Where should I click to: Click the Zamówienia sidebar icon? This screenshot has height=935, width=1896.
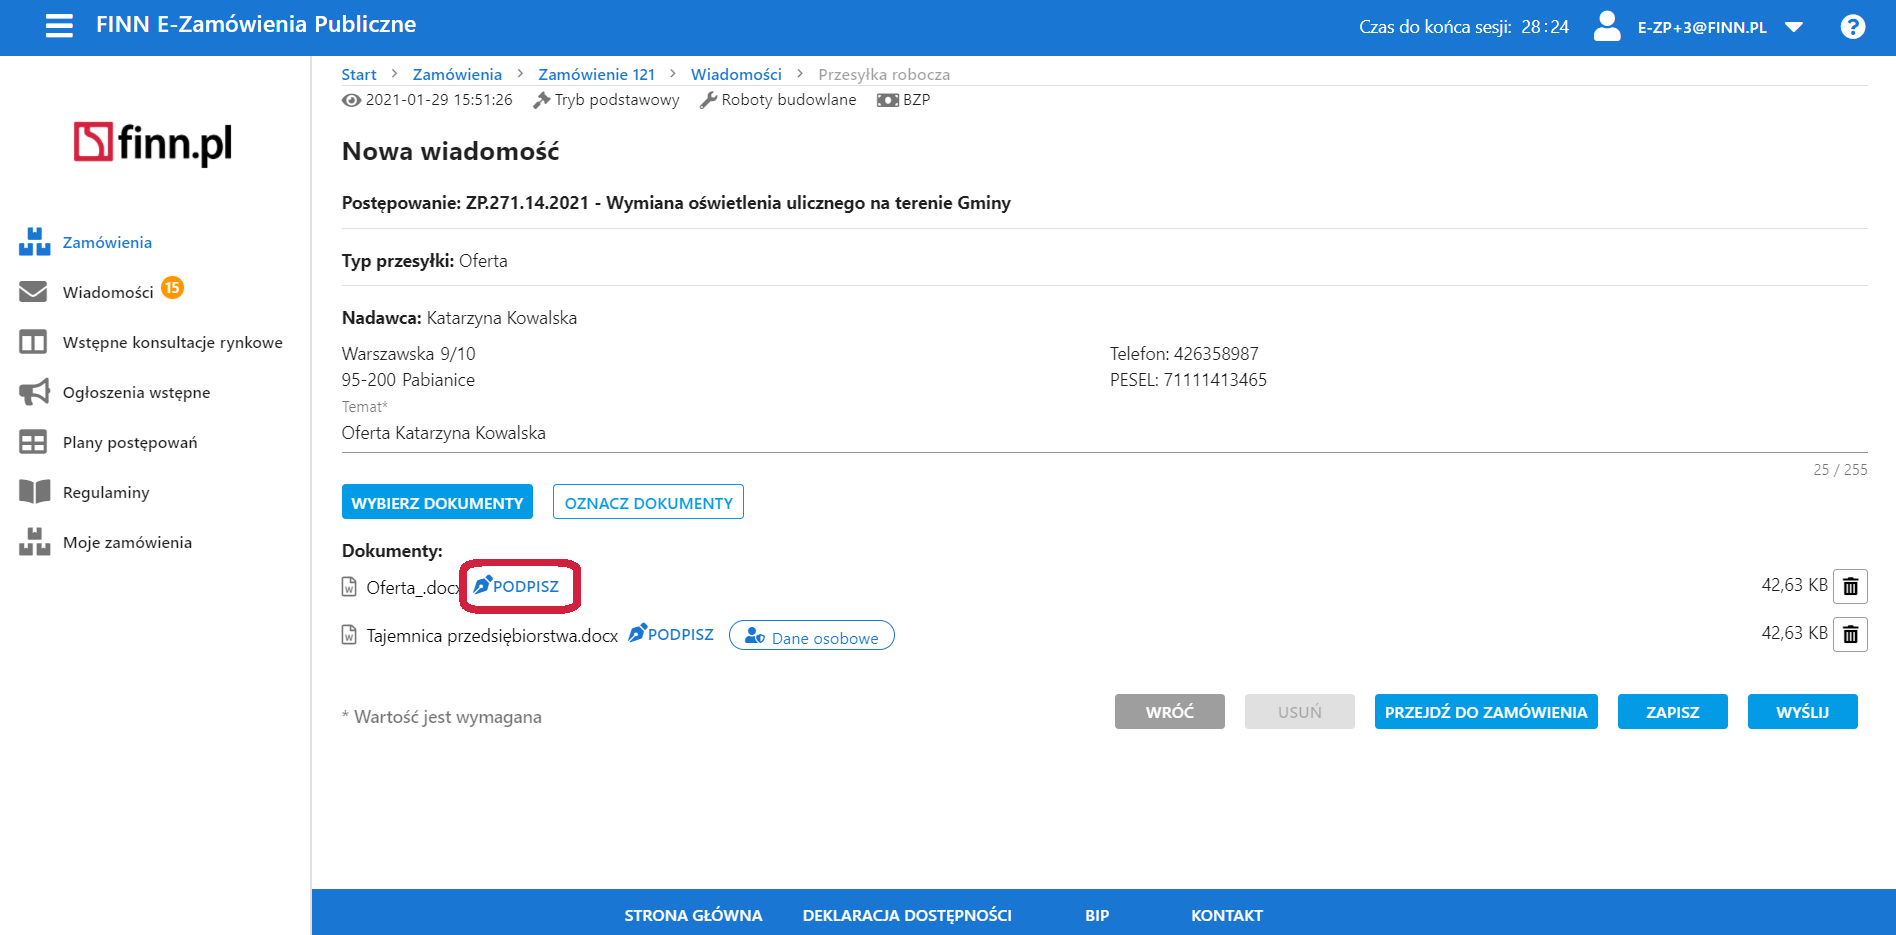click(x=34, y=242)
